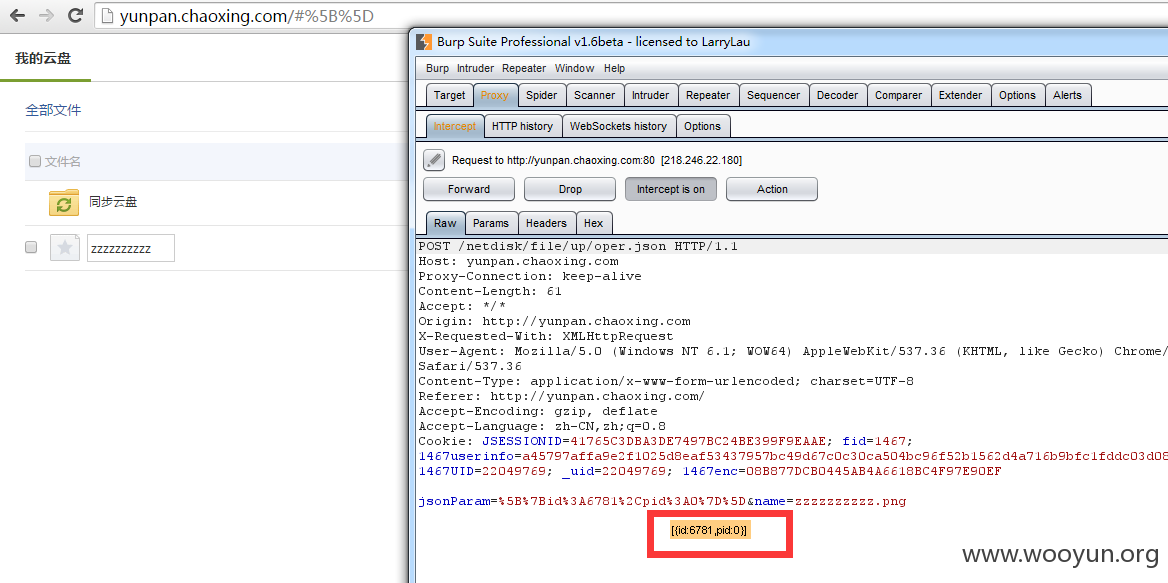Select the Params request view tab
This screenshot has width=1168, height=583.
tap(491, 223)
